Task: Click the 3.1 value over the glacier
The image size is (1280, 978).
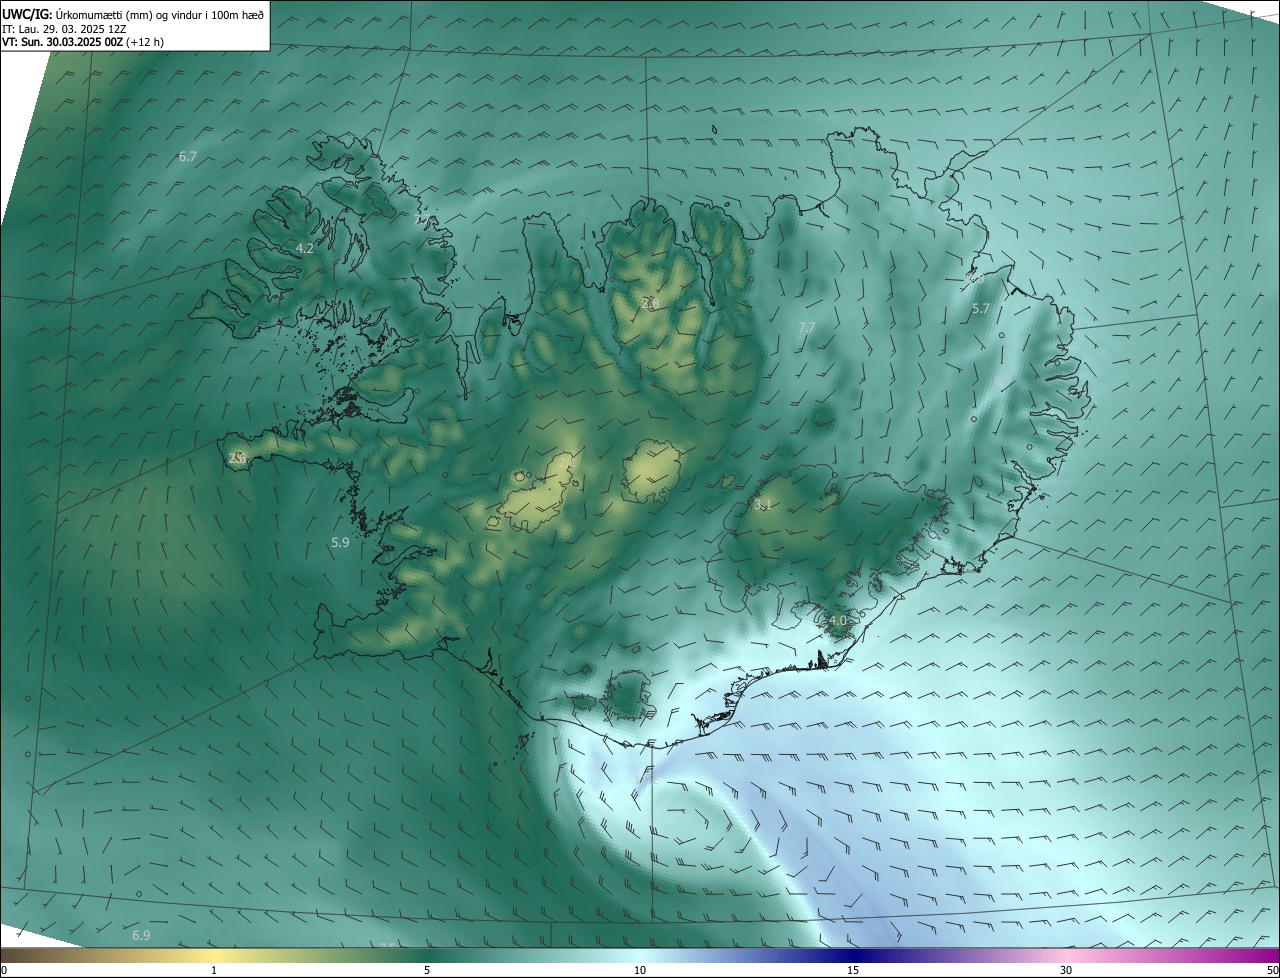Action: pos(763,505)
